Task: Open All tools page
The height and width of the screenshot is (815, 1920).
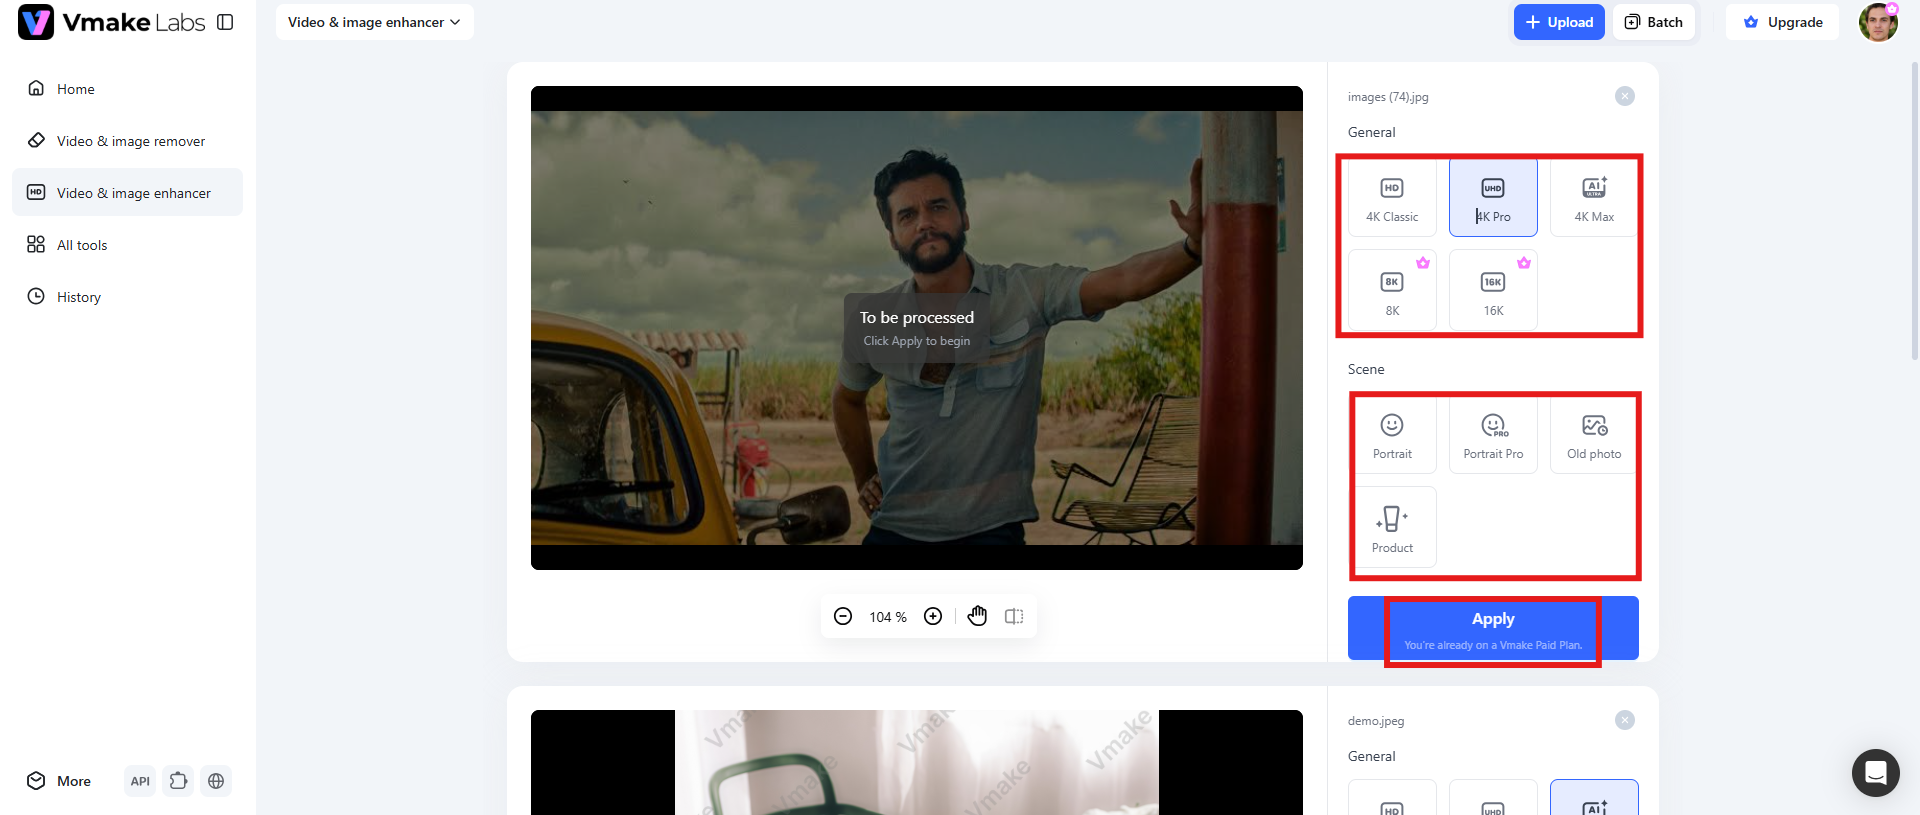Action: 127,245
